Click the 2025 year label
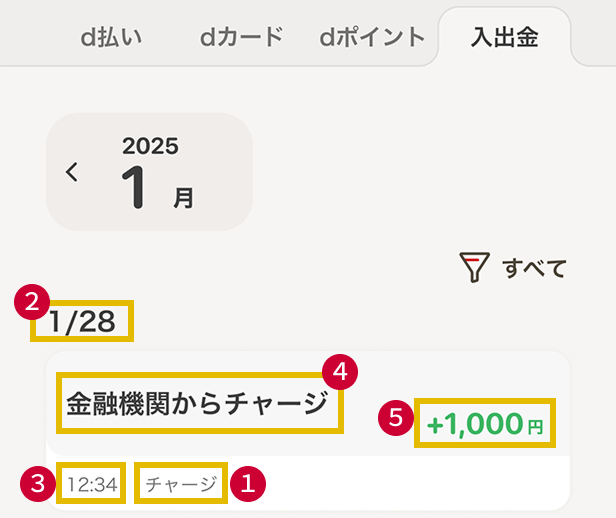Viewport: 616px width, 518px height. click(150, 146)
